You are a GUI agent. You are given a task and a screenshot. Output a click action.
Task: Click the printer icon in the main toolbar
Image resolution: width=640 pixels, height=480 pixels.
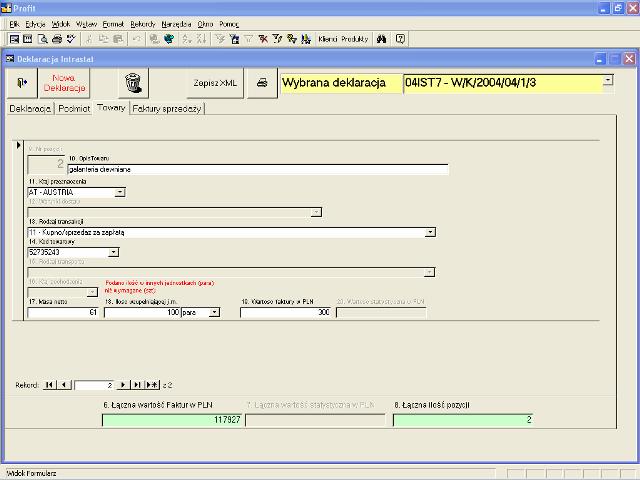57,39
